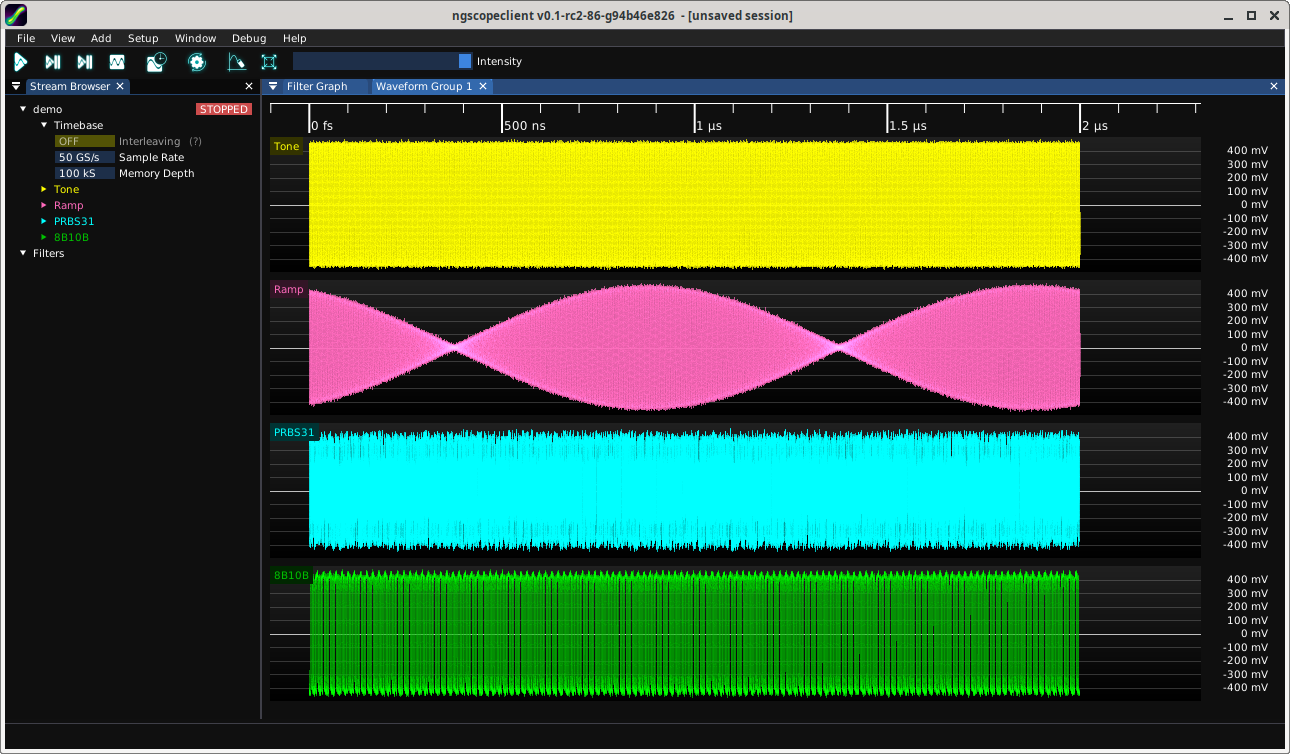Expand the Tone channel tree node
This screenshot has width=1290, height=754.
pyautogui.click(x=44, y=190)
